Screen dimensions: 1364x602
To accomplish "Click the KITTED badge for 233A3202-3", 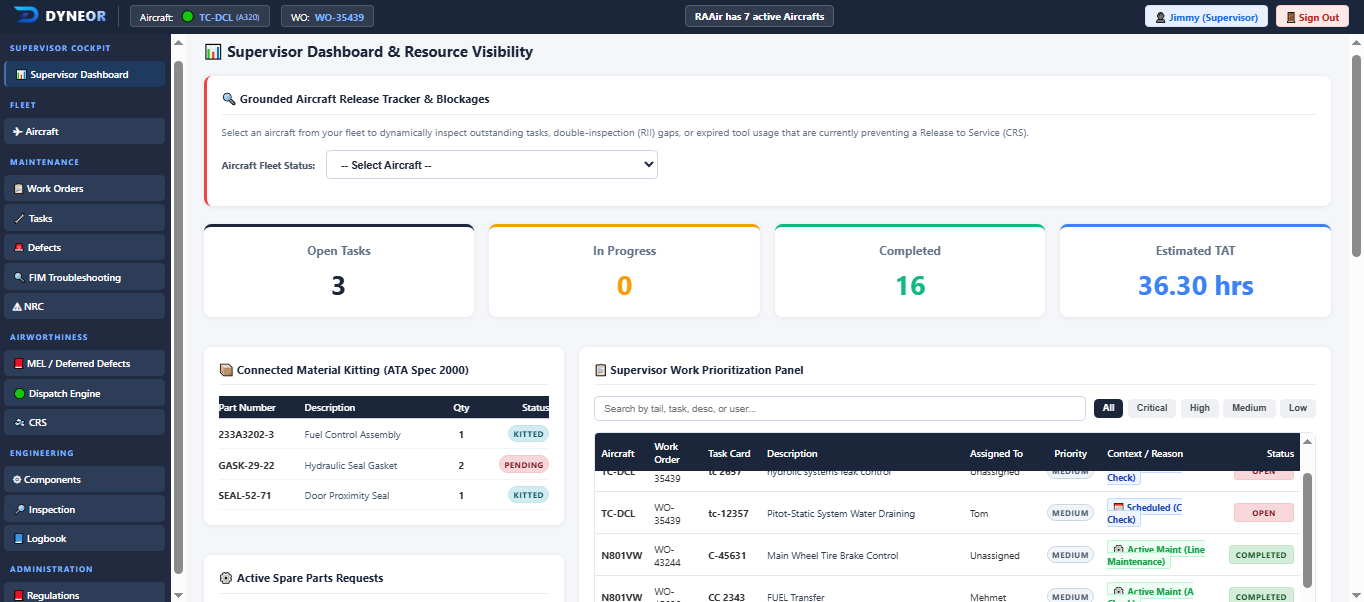I will (528, 434).
